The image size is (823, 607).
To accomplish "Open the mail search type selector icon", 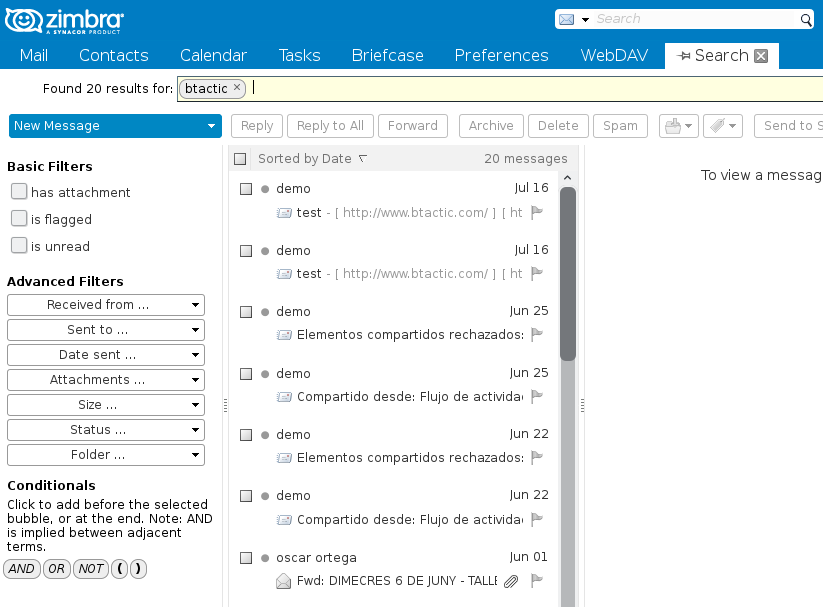I will click(x=573, y=19).
